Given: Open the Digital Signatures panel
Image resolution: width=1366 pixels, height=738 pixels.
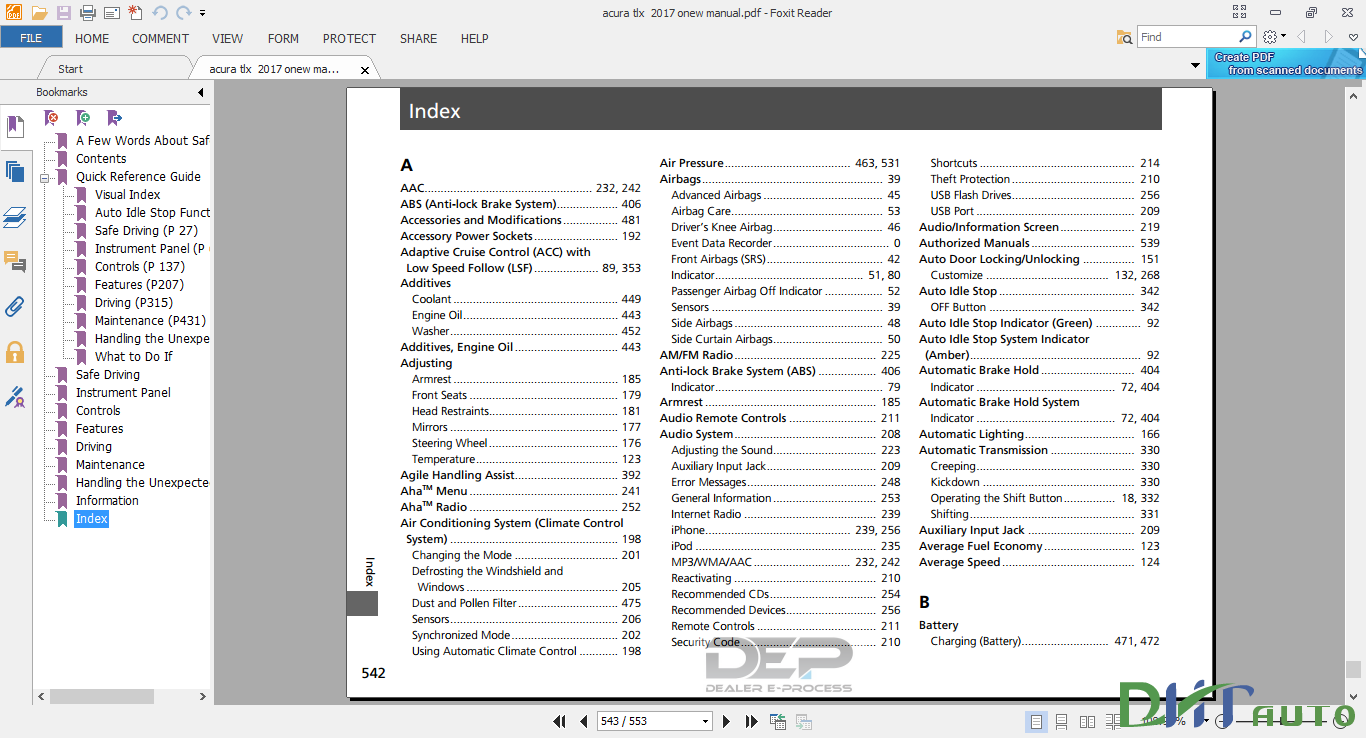Looking at the screenshot, I should click(15, 395).
